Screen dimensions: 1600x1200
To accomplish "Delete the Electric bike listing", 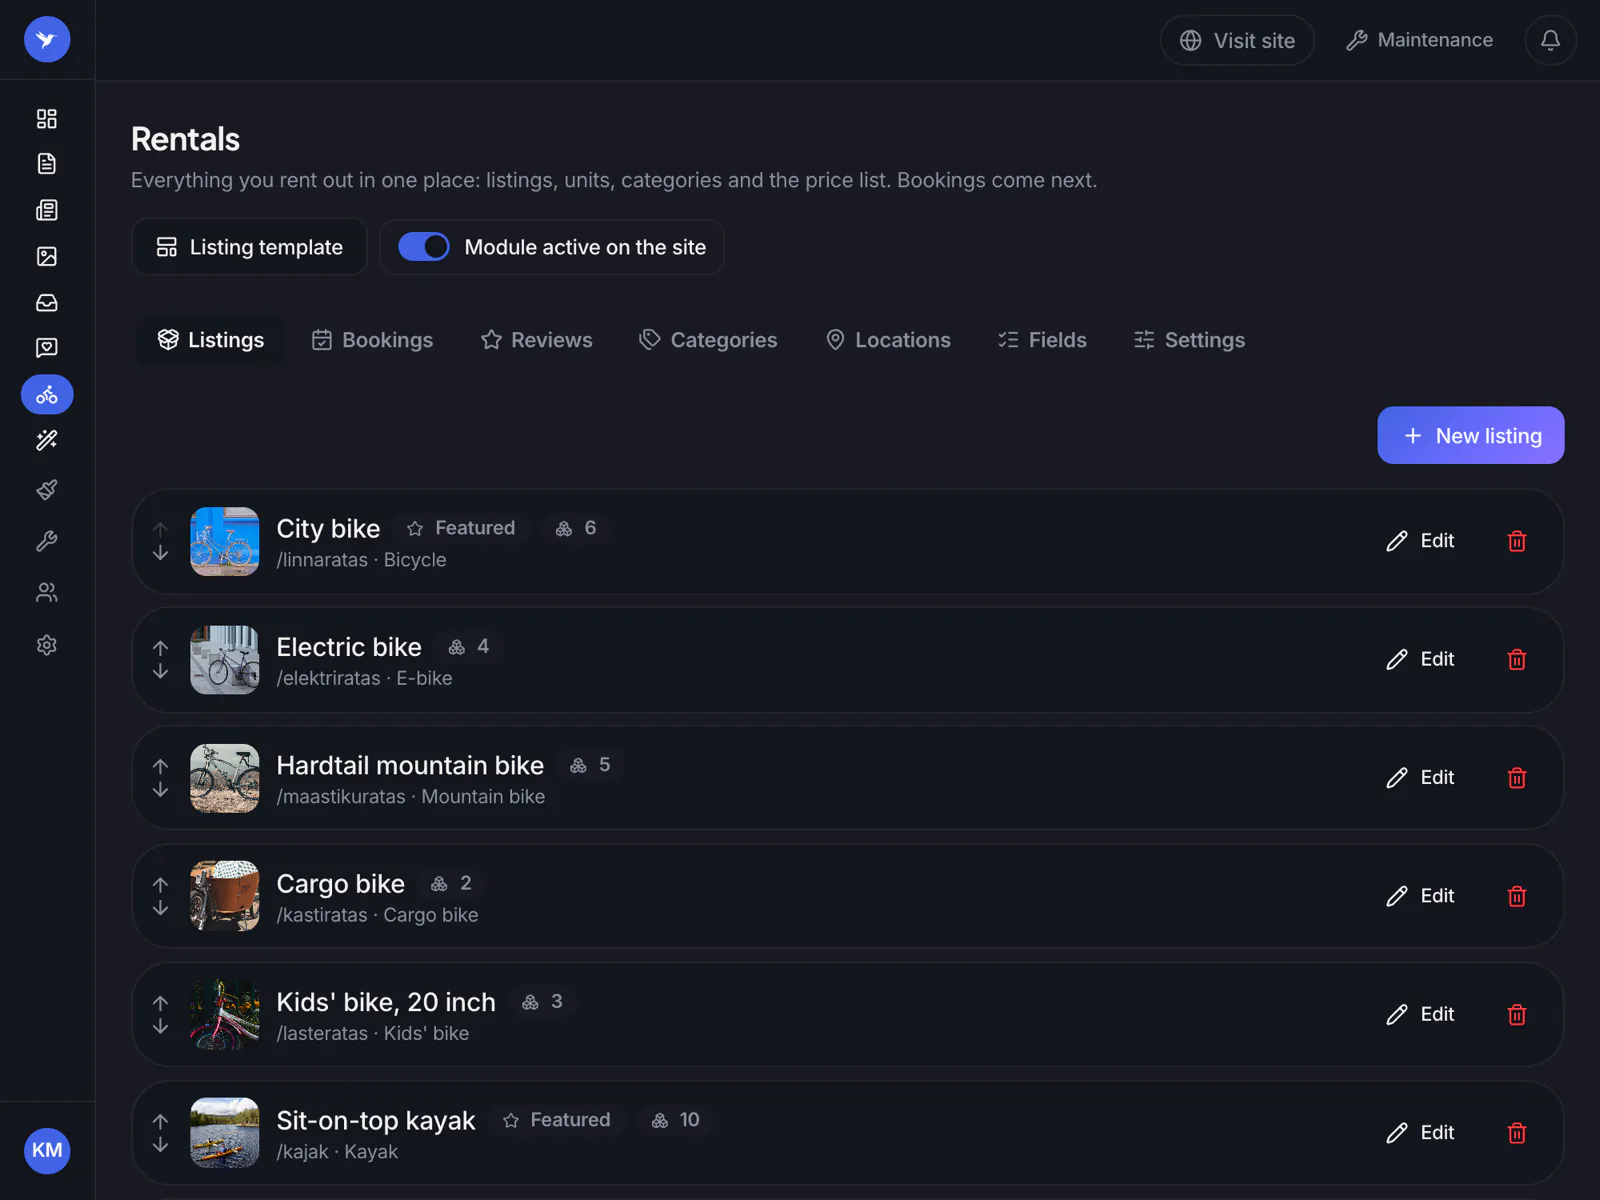I will tap(1517, 659).
